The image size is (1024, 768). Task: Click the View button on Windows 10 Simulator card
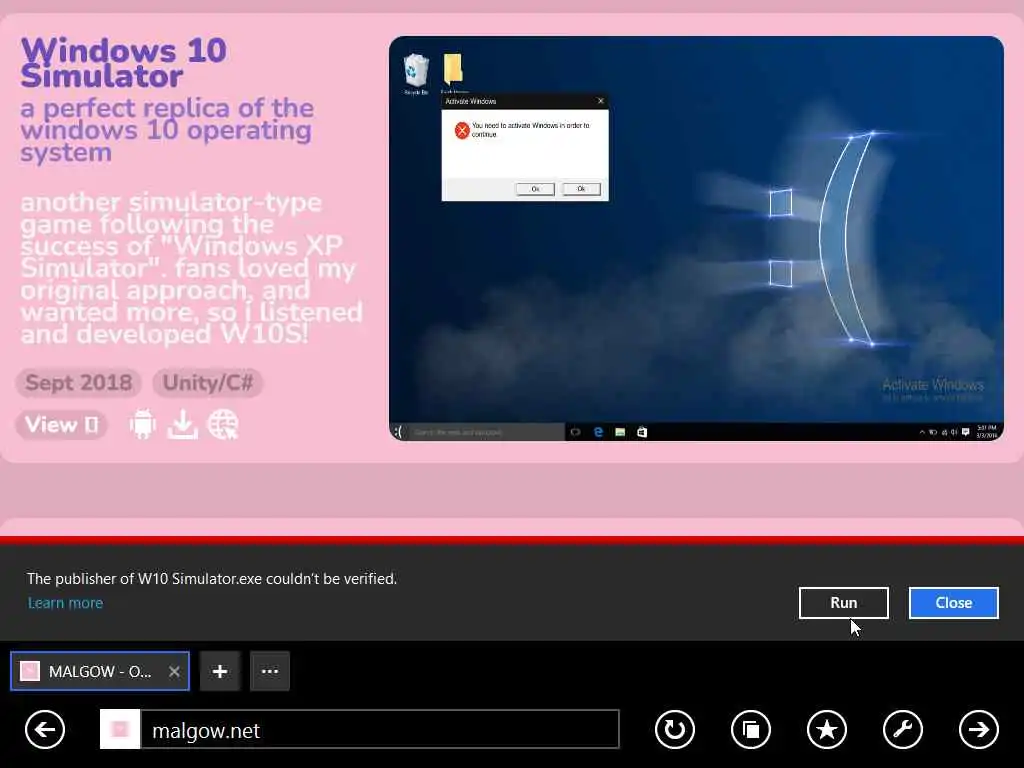tap(62, 425)
